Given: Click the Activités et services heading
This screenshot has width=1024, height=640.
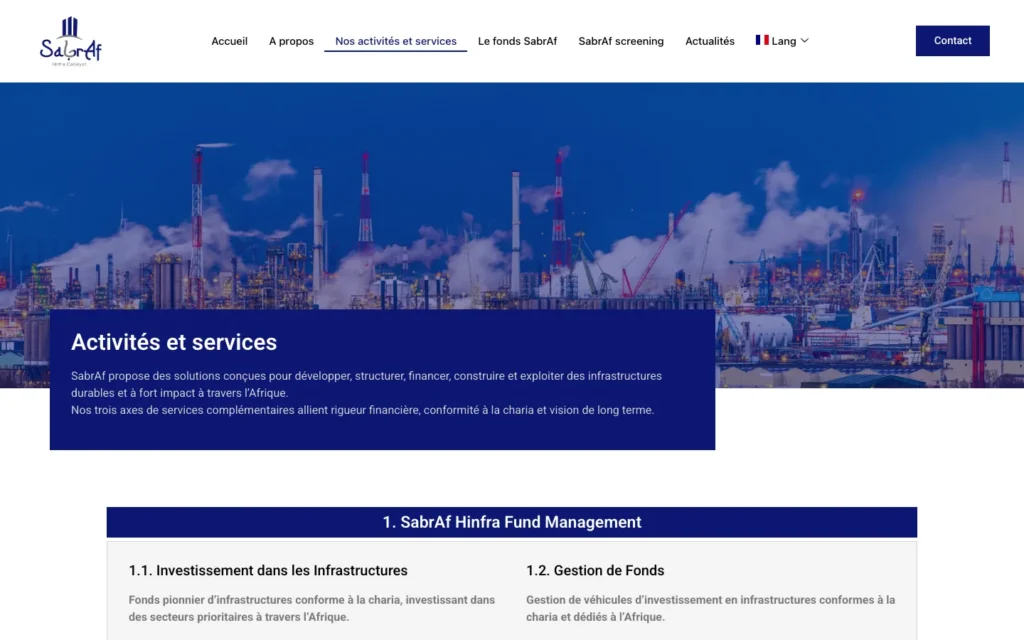Looking at the screenshot, I should (174, 342).
